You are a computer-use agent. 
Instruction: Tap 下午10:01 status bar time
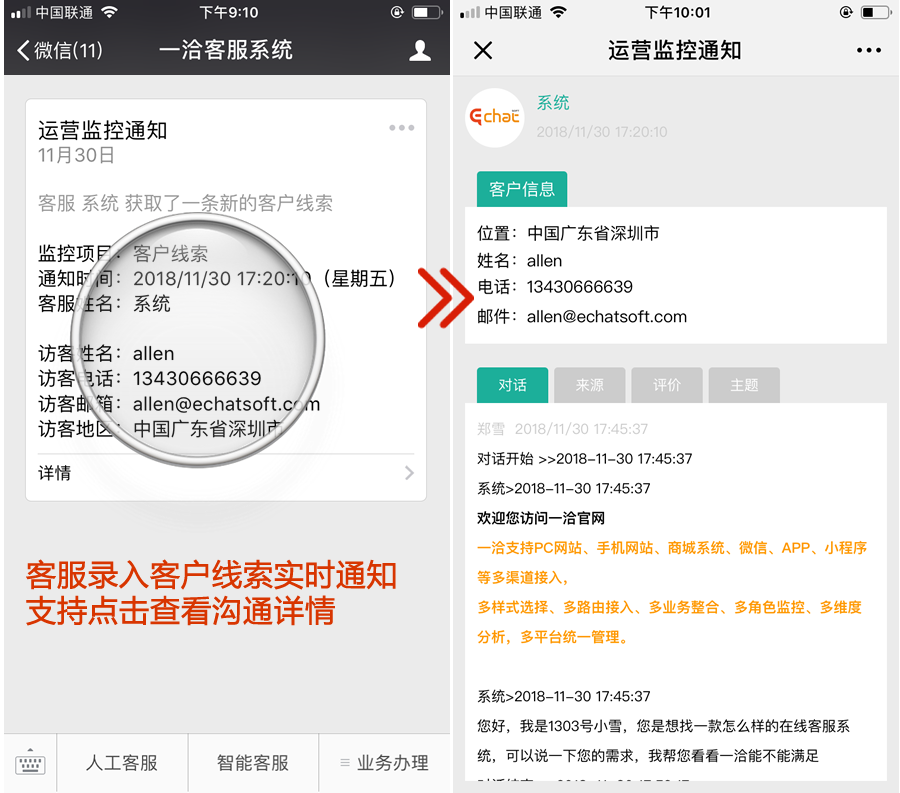tap(677, 13)
